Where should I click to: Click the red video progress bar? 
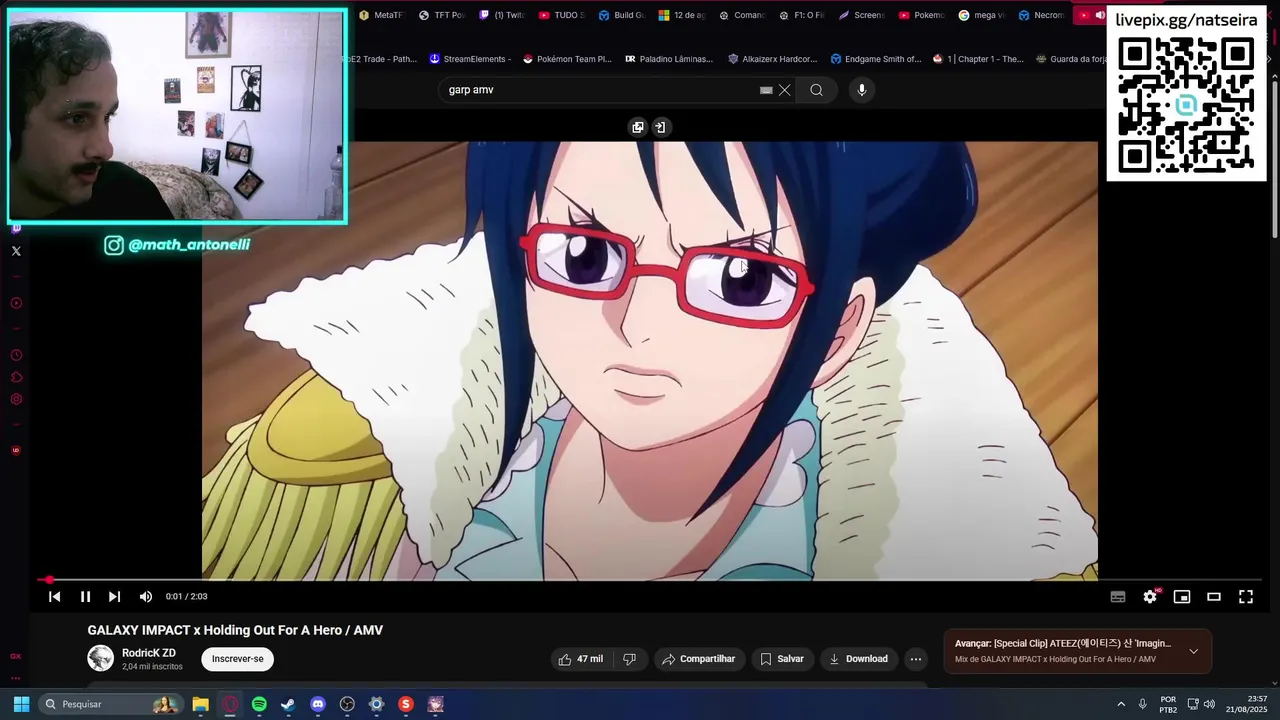coord(650,580)
